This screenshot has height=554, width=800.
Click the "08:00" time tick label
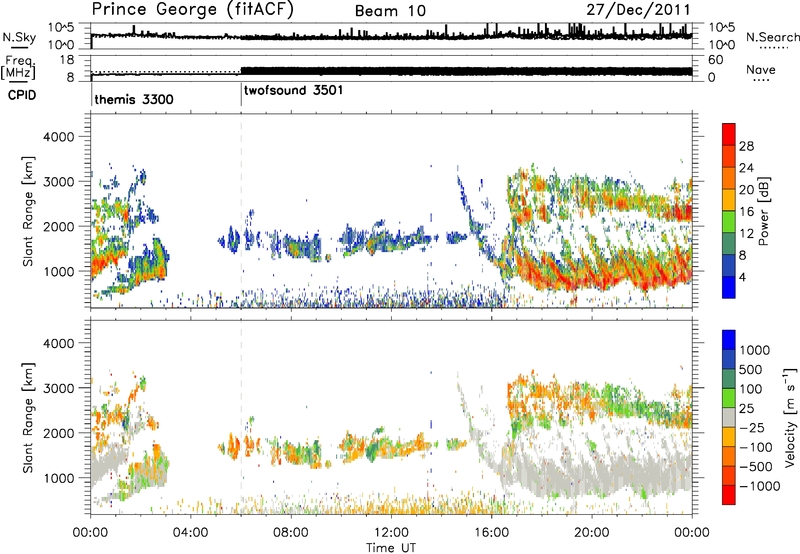pos(291,533)
